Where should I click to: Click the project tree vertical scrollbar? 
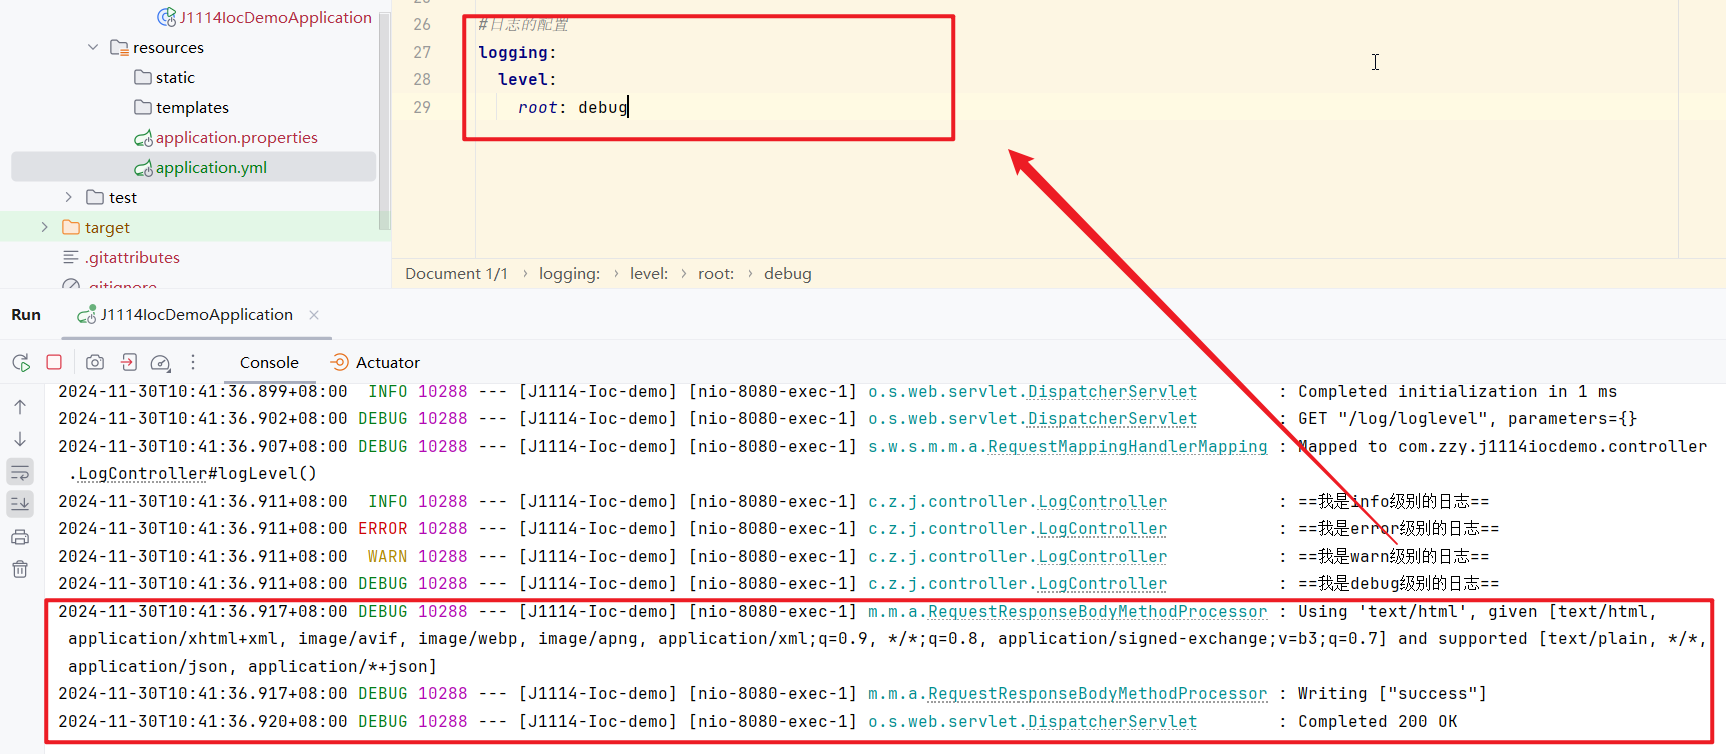[384, 120]
